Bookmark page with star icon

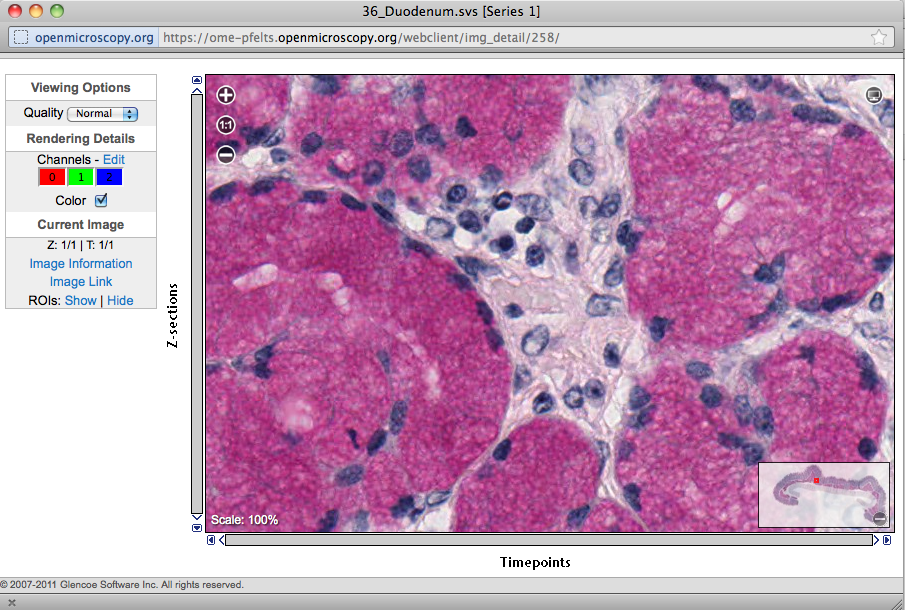879,38
